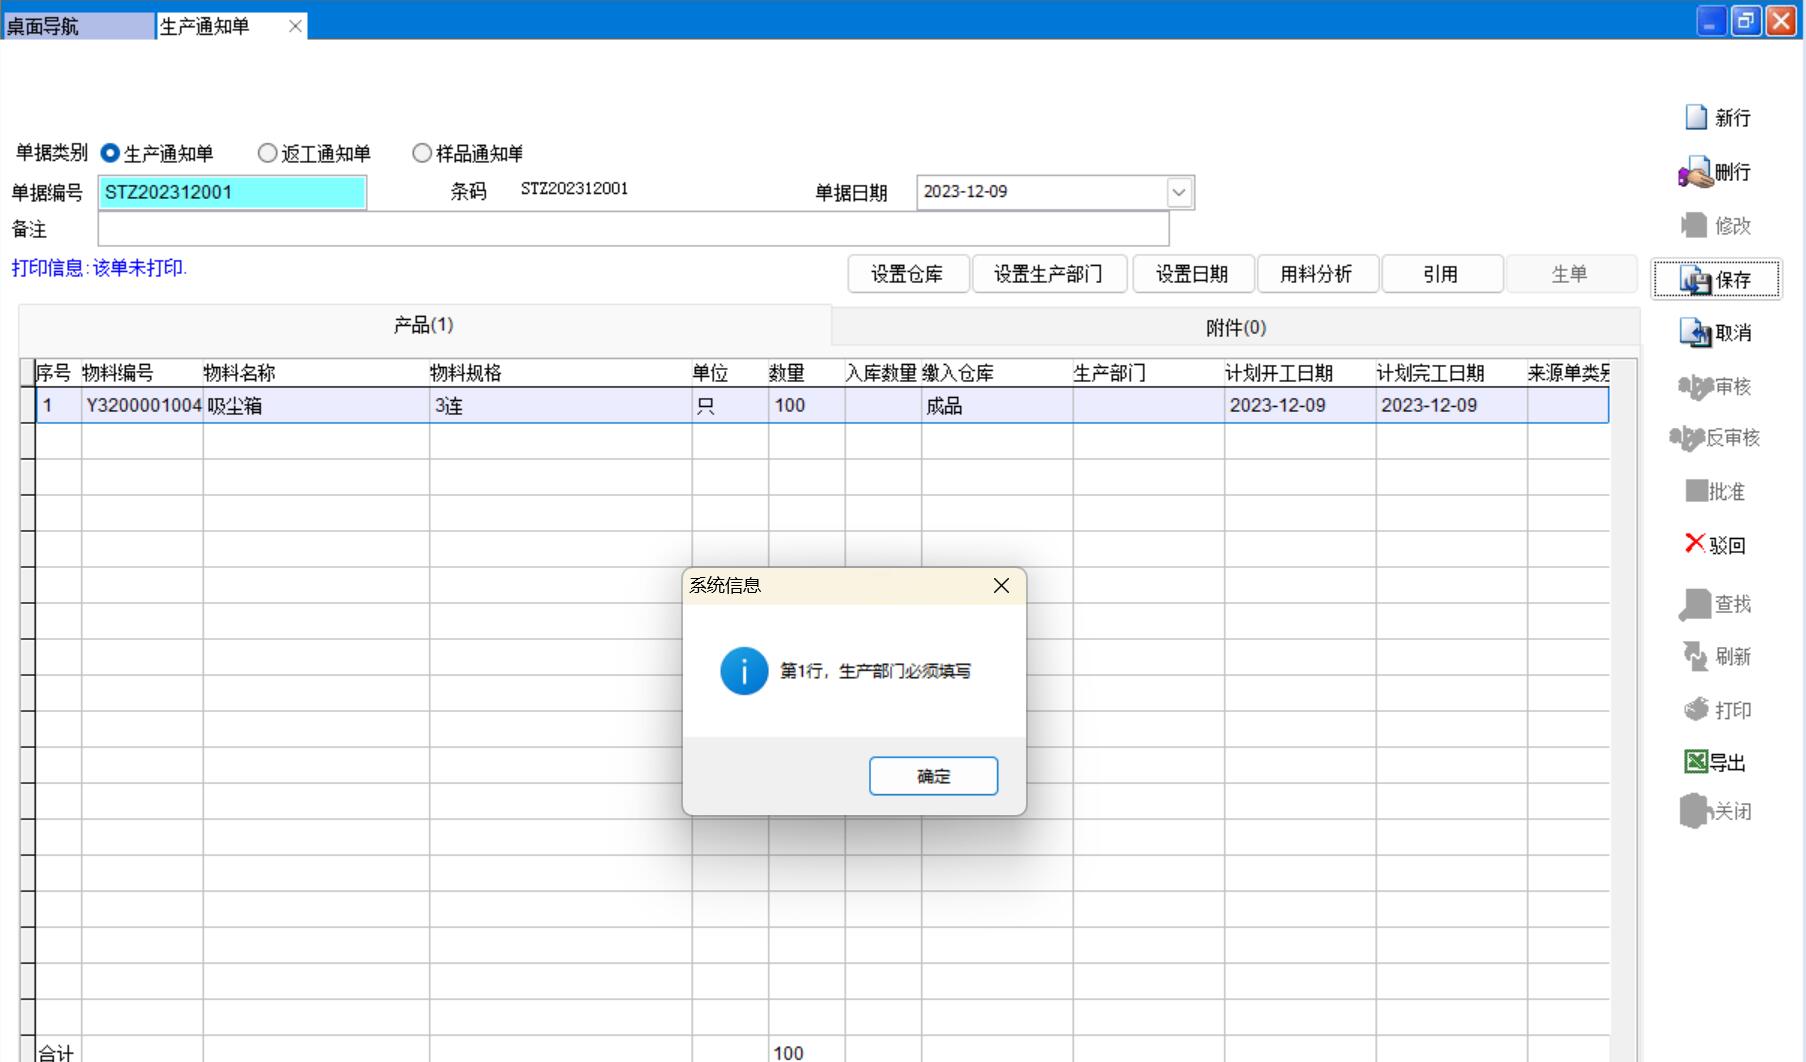Click the 打印 (print) icon
The width and height of the screenshot is (1806, 1062).
1696,710
